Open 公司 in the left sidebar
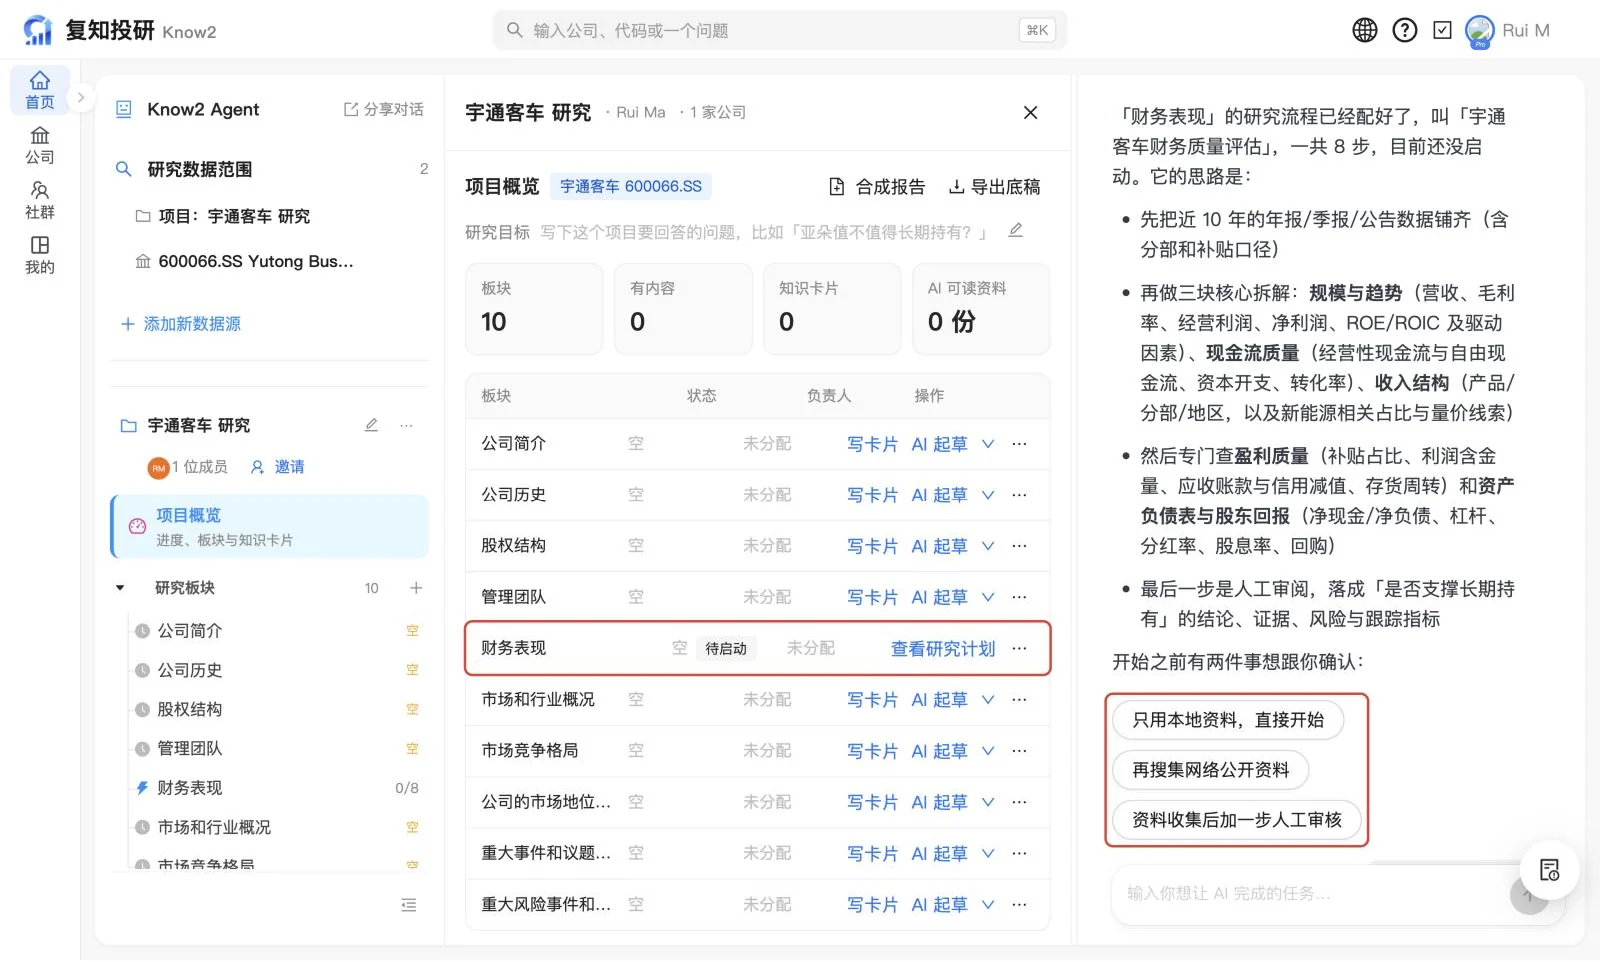The image size is (1600, 962). [x=40, y=146]
